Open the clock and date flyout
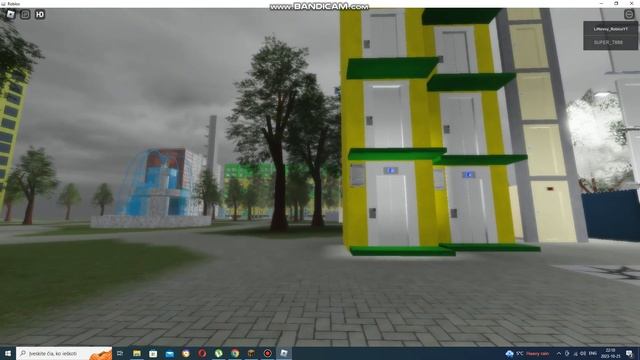Screen dimensions: 640x360 click(x=611, y=353)
